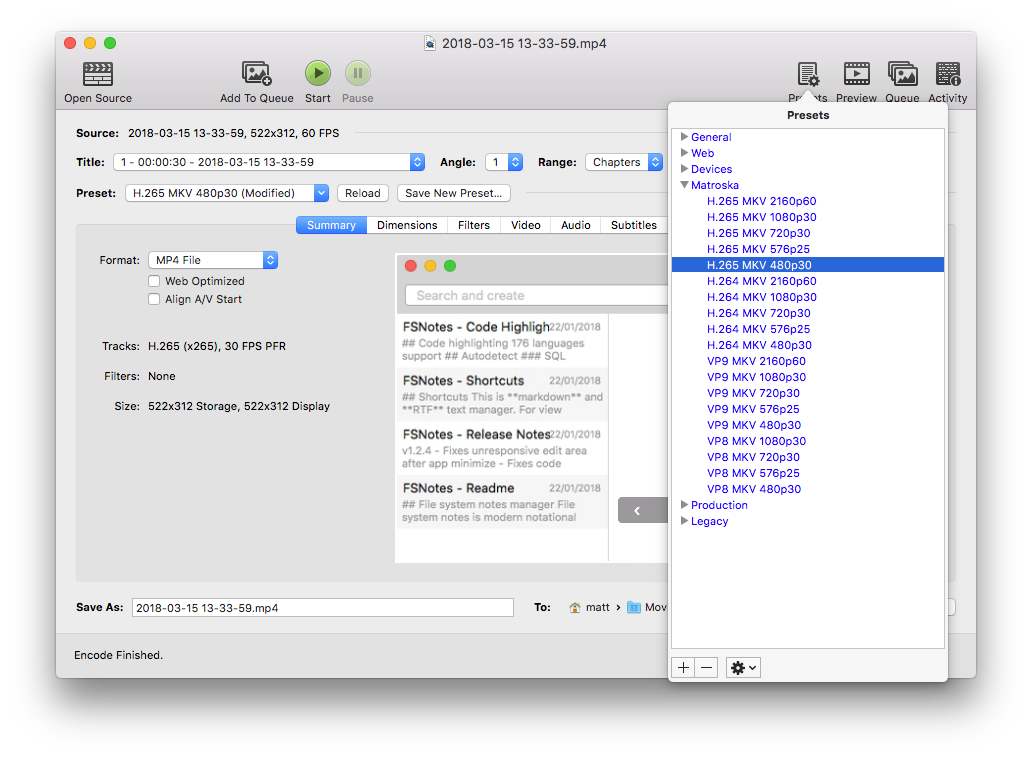Open the presets gear action menu
Viewport: 1032px width, 758px height.
pyautogui.click(x=743, y=668)
